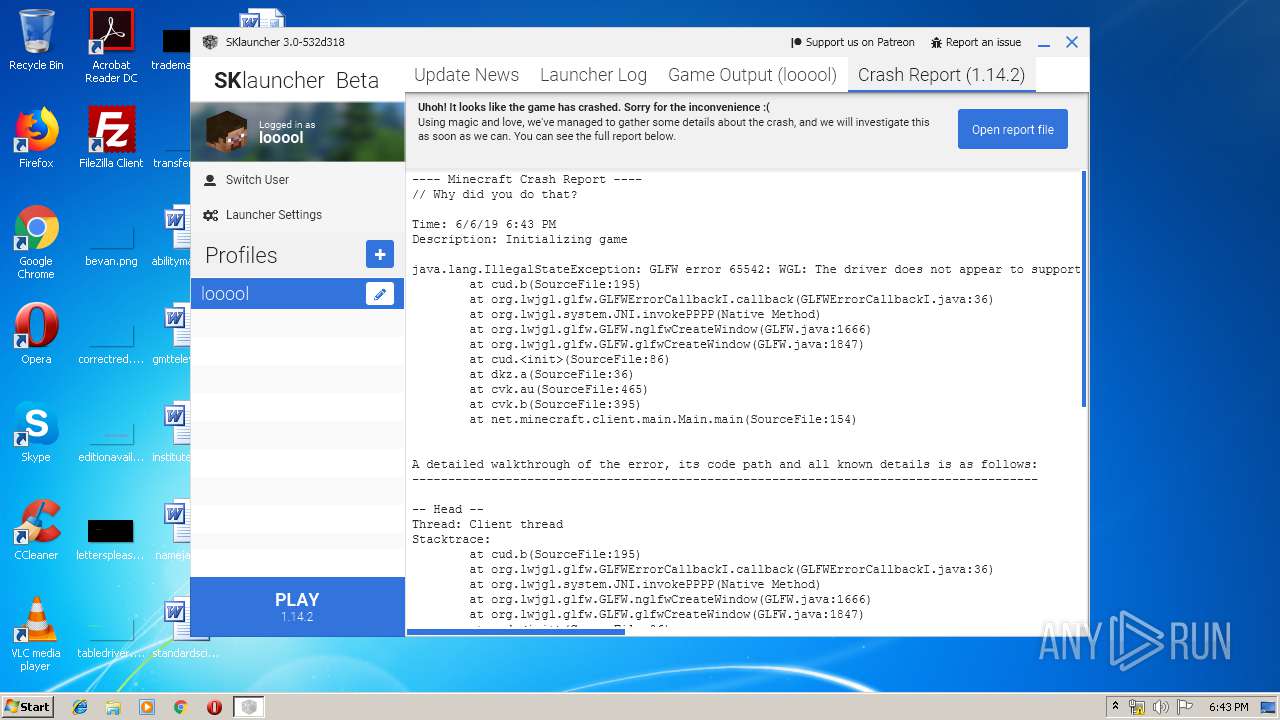Launch CCleaner desktop shortcut
This screenshot has width=1280, height=720.
click(36, 530)
